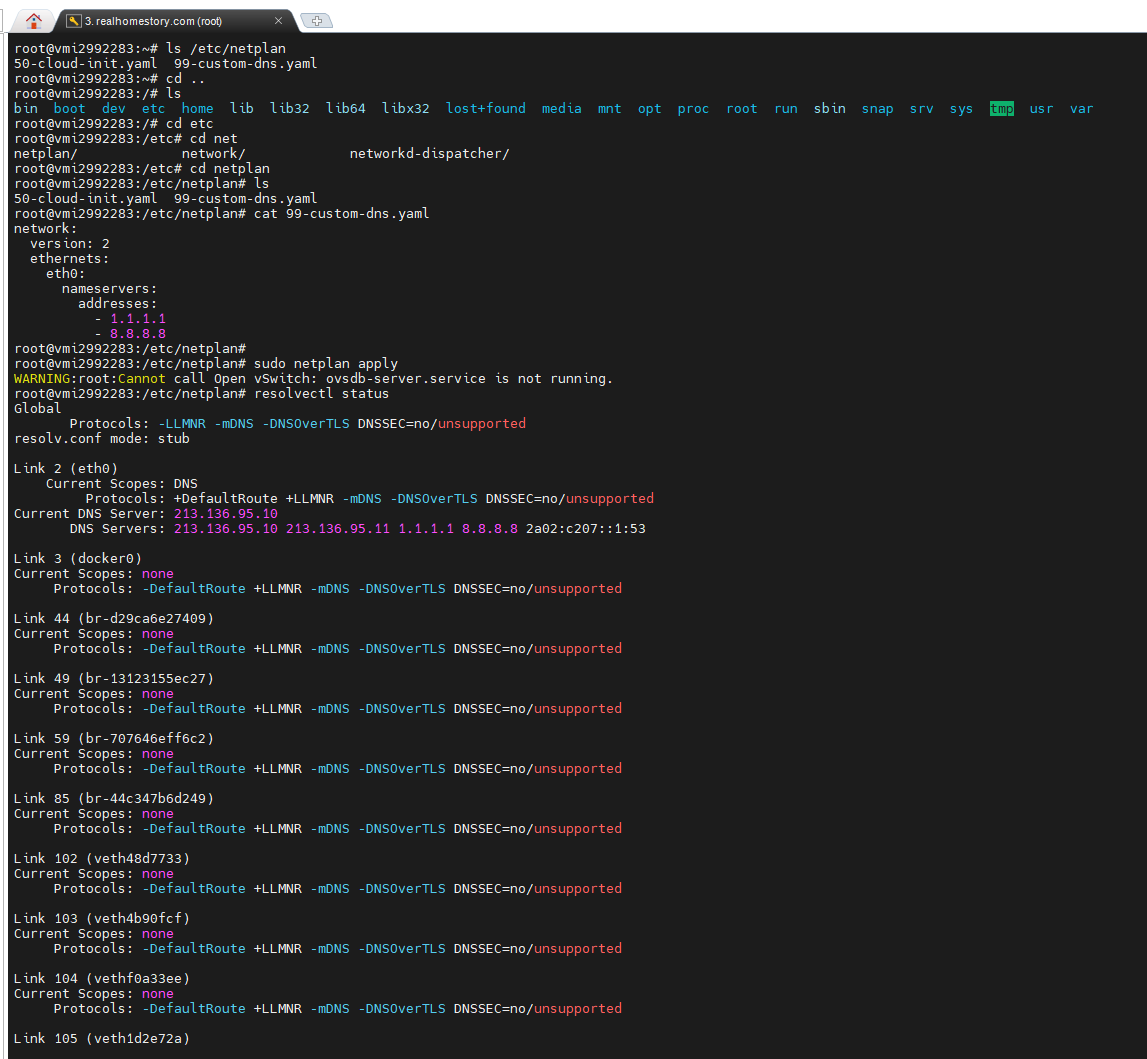Click '213.136.95.11' in DNS Servers list

[x=337, y=529]
